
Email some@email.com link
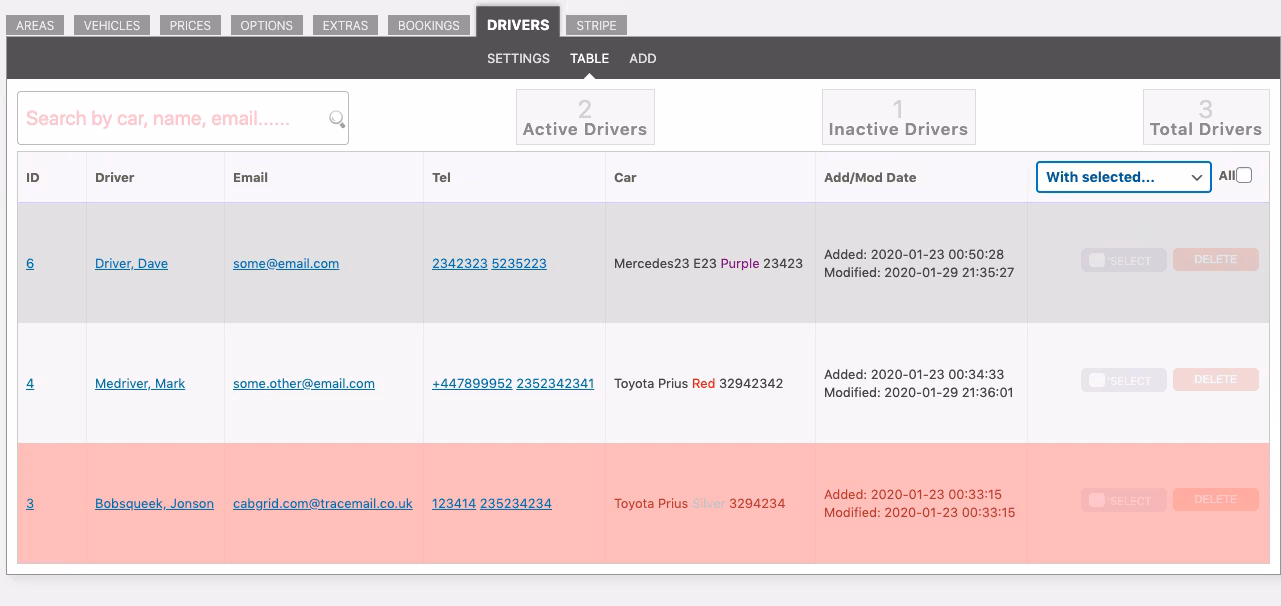coord(286,263)
